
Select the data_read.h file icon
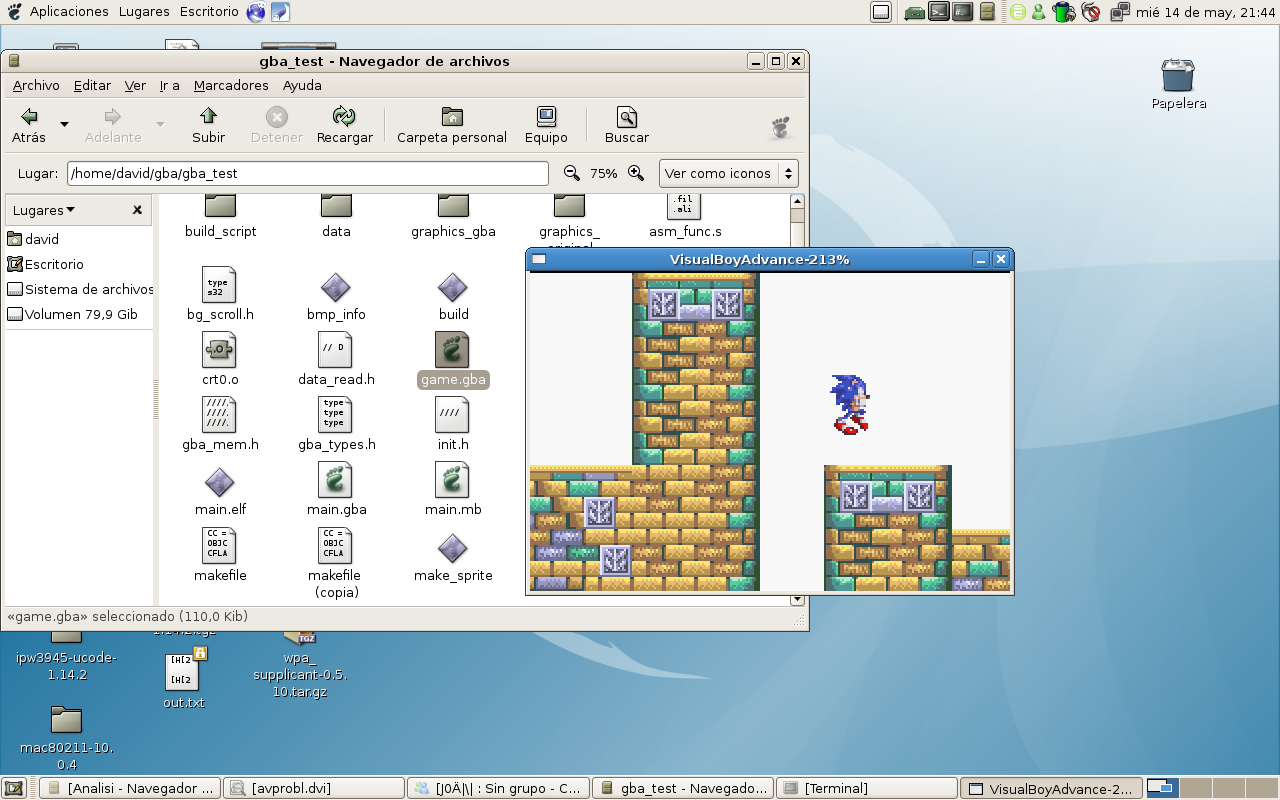click(x=335, y=350)
